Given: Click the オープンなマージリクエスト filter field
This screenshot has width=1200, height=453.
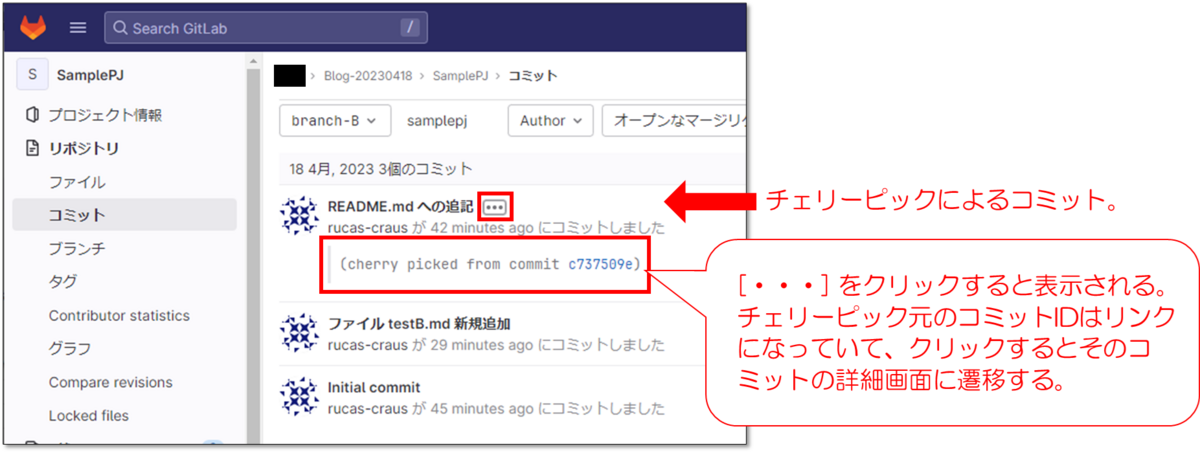Looking at the screenshot, I should 673,120.
